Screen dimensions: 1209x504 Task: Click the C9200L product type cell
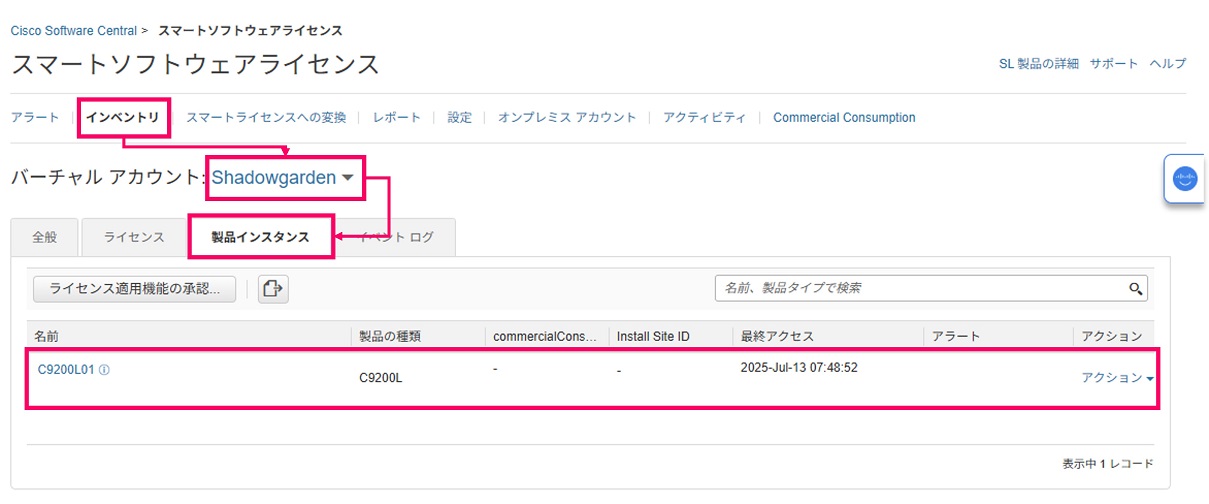click(382, 379)
